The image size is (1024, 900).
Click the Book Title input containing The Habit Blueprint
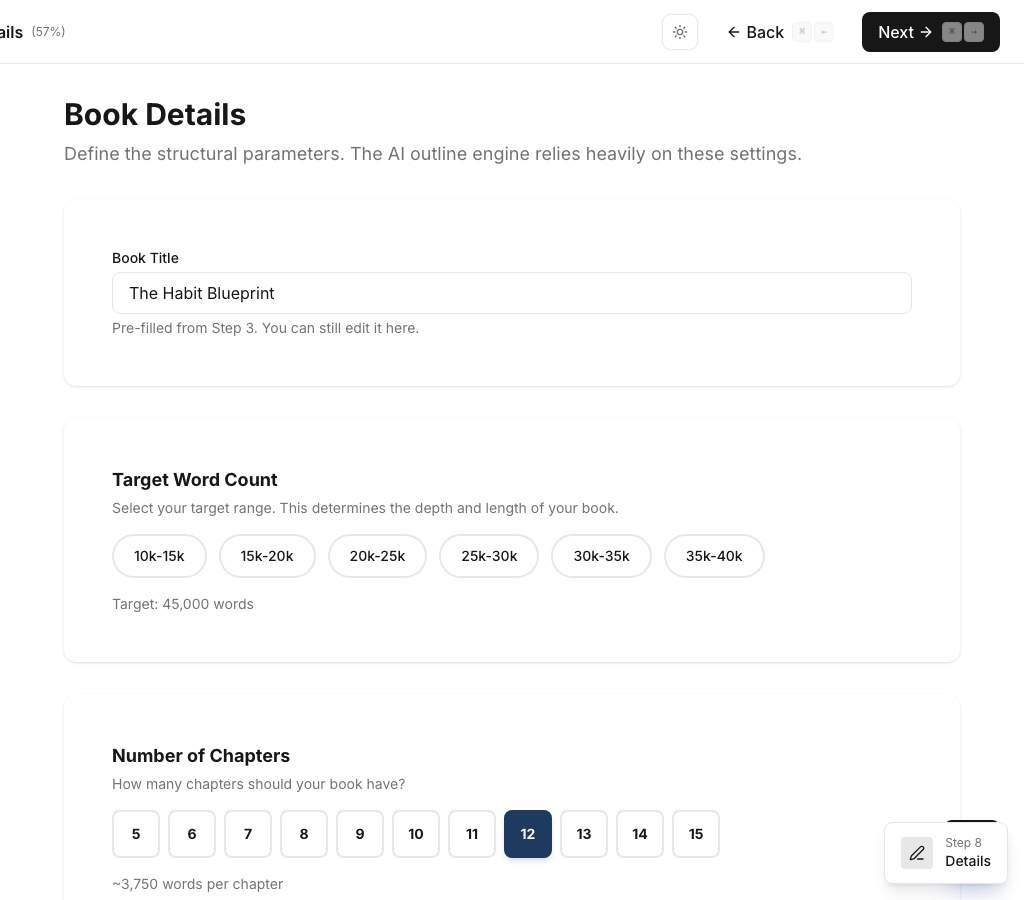[x=512, y=293]
